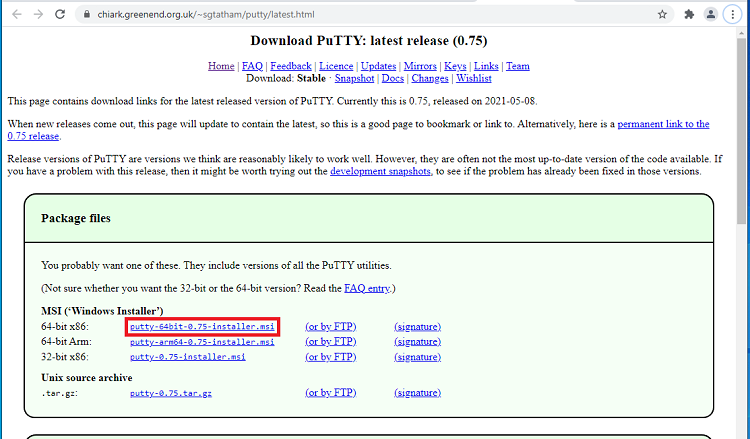
Task: Open the Wishlist link
Action: pos(474,78)
